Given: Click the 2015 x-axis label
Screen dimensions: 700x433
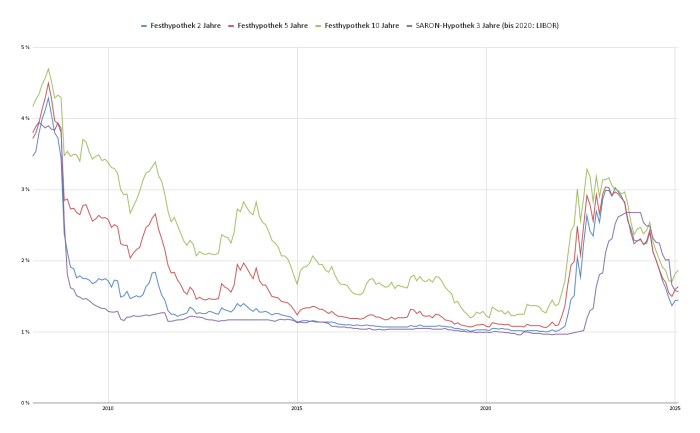Looking at the screenshot, I should point(297,408).
